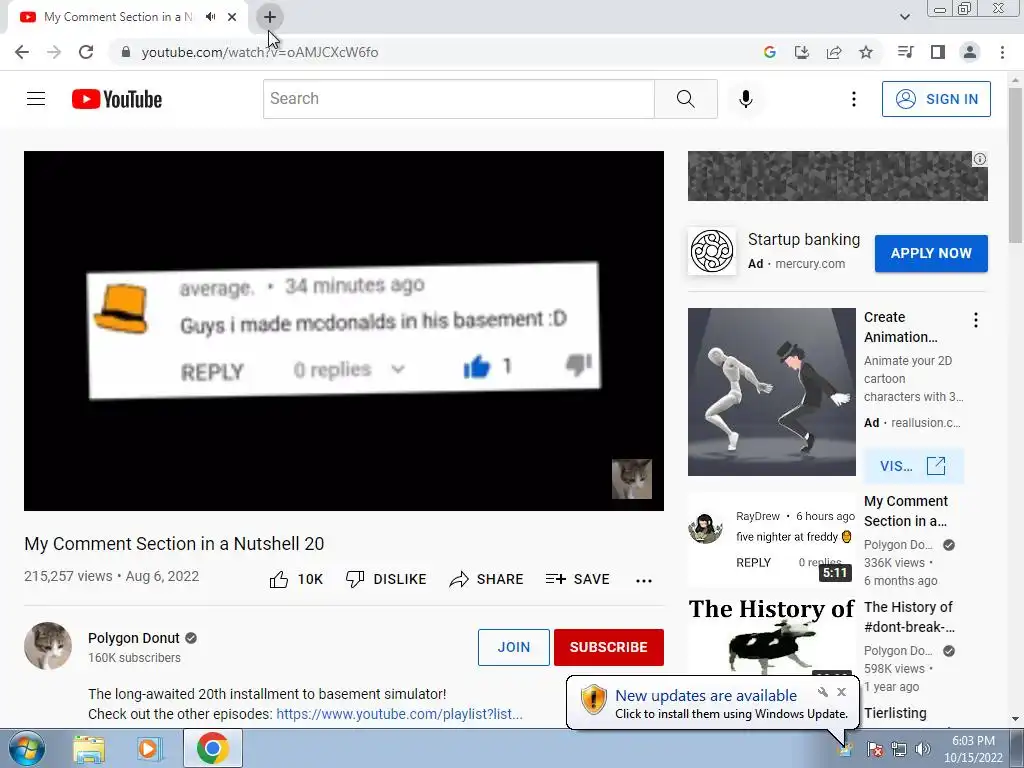Focus the YouTube Search field
This screenshot has width=1024, height=768.
click(459, 99)
